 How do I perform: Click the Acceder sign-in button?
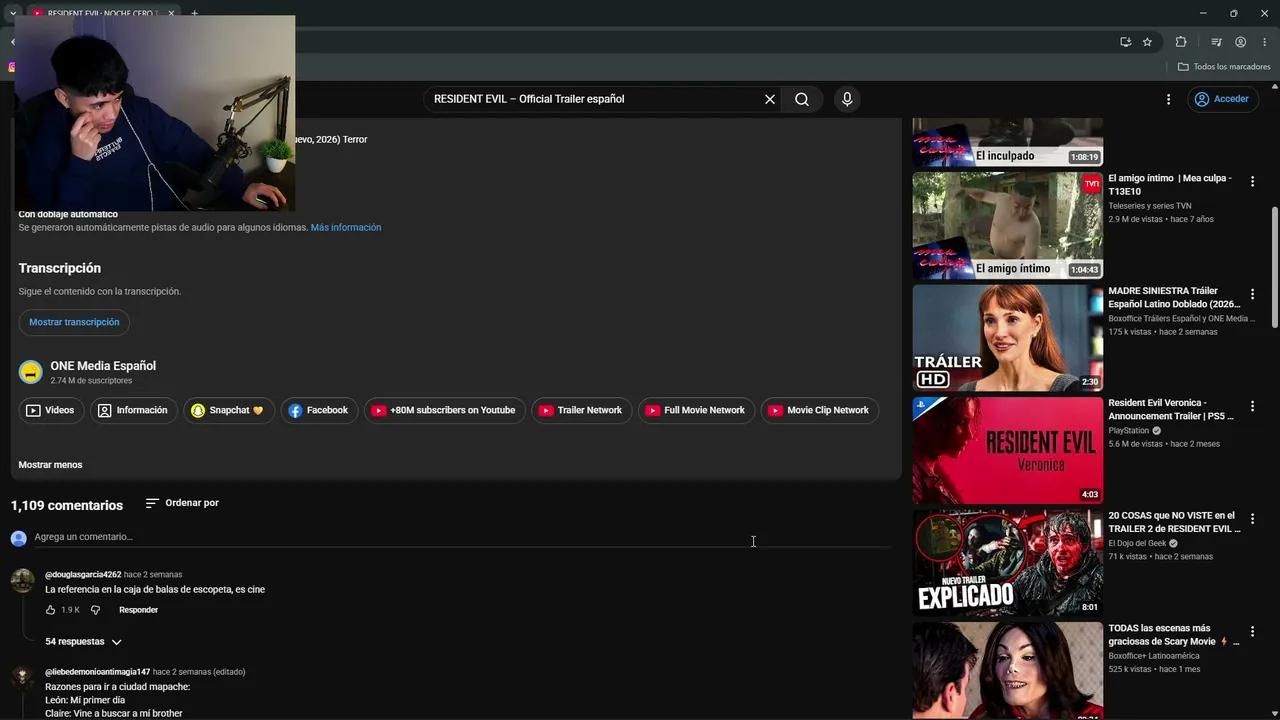[1221, 99]
